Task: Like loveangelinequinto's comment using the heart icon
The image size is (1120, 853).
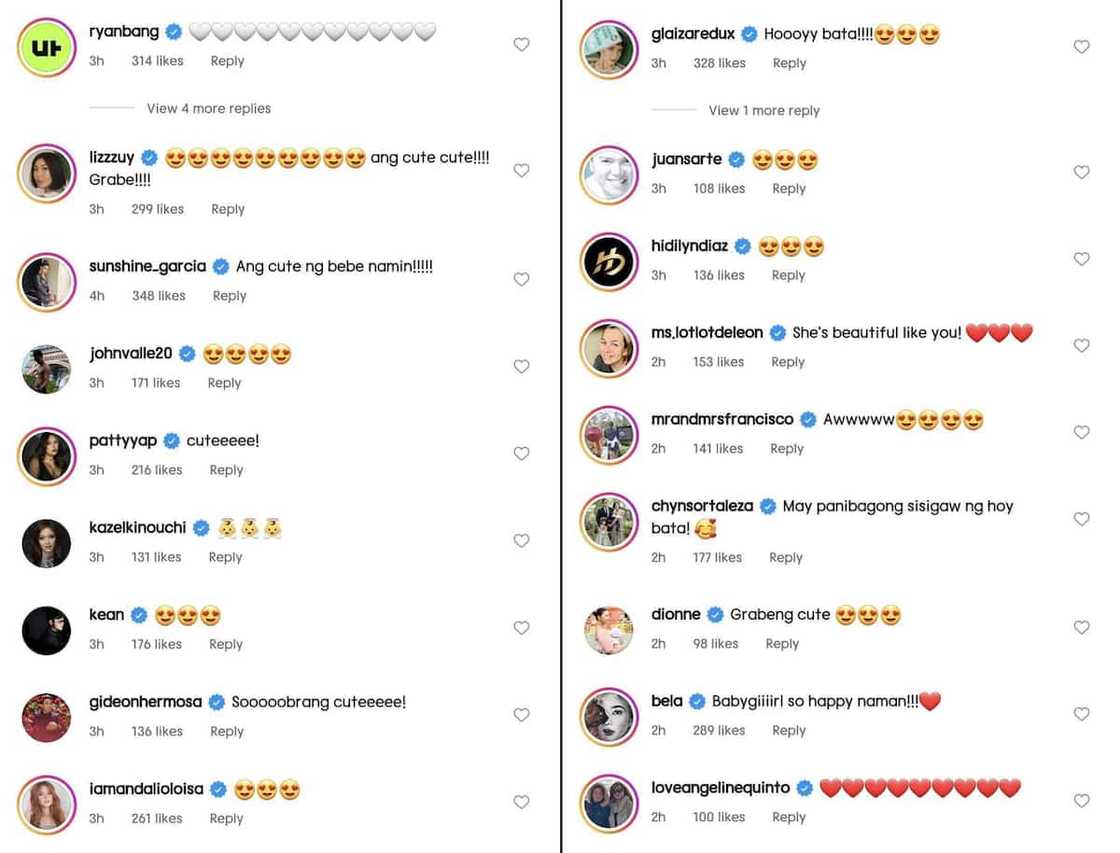Action: pyautogui.click(x=1081, y=801)
